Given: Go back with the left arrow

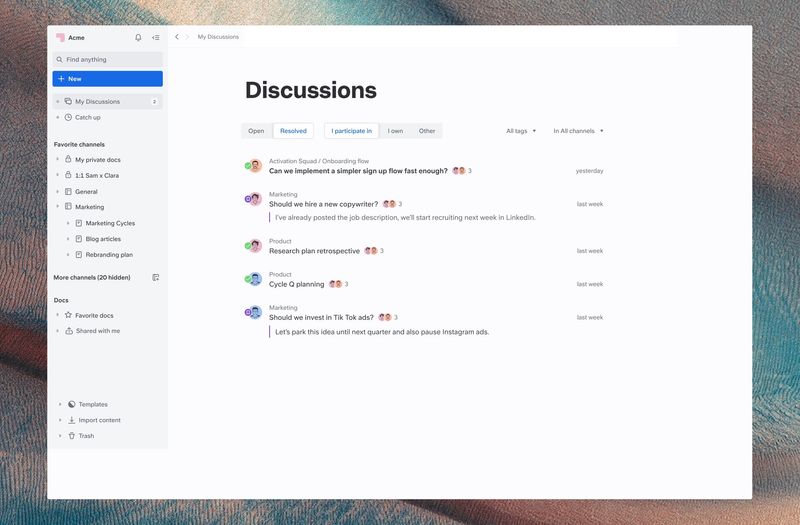Looking at the screenshot, I should (177, 37).
